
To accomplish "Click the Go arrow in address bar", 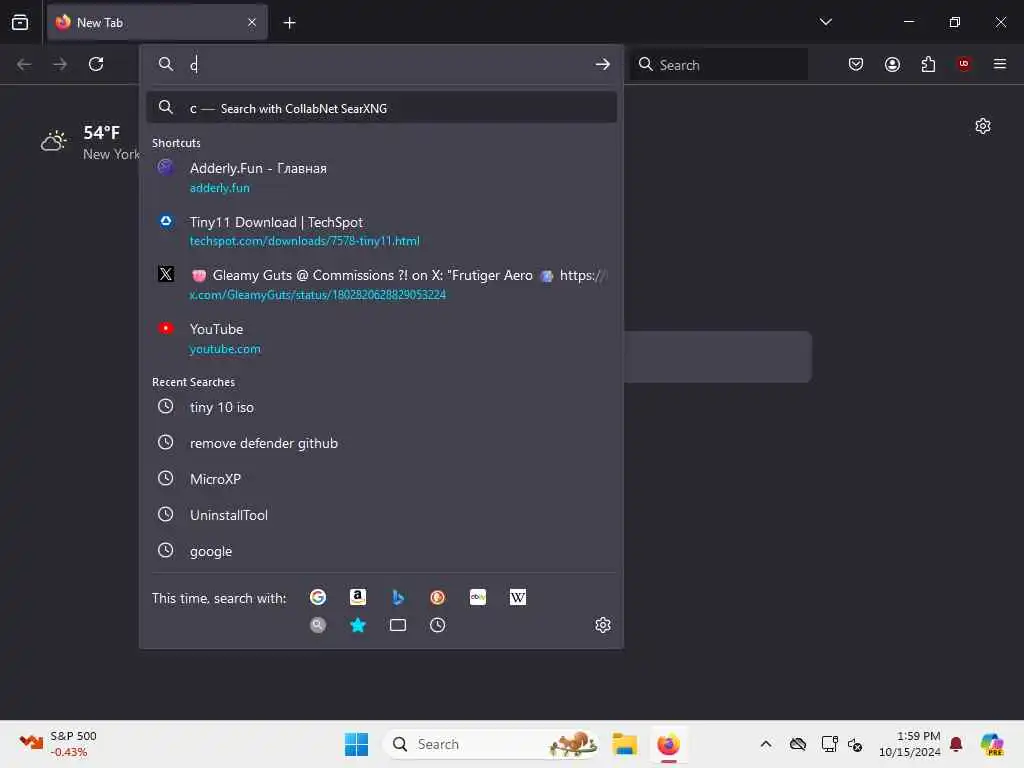I will (602, 64).
